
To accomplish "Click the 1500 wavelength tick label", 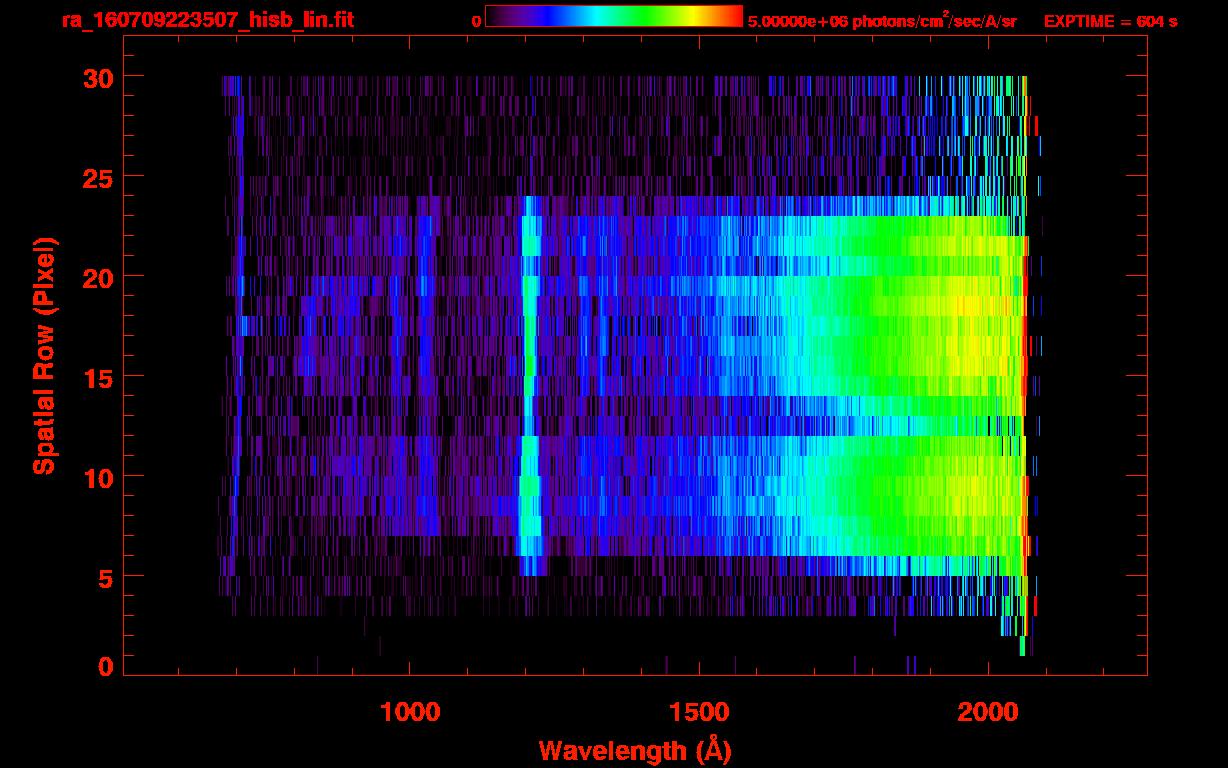I will (698, 712).
